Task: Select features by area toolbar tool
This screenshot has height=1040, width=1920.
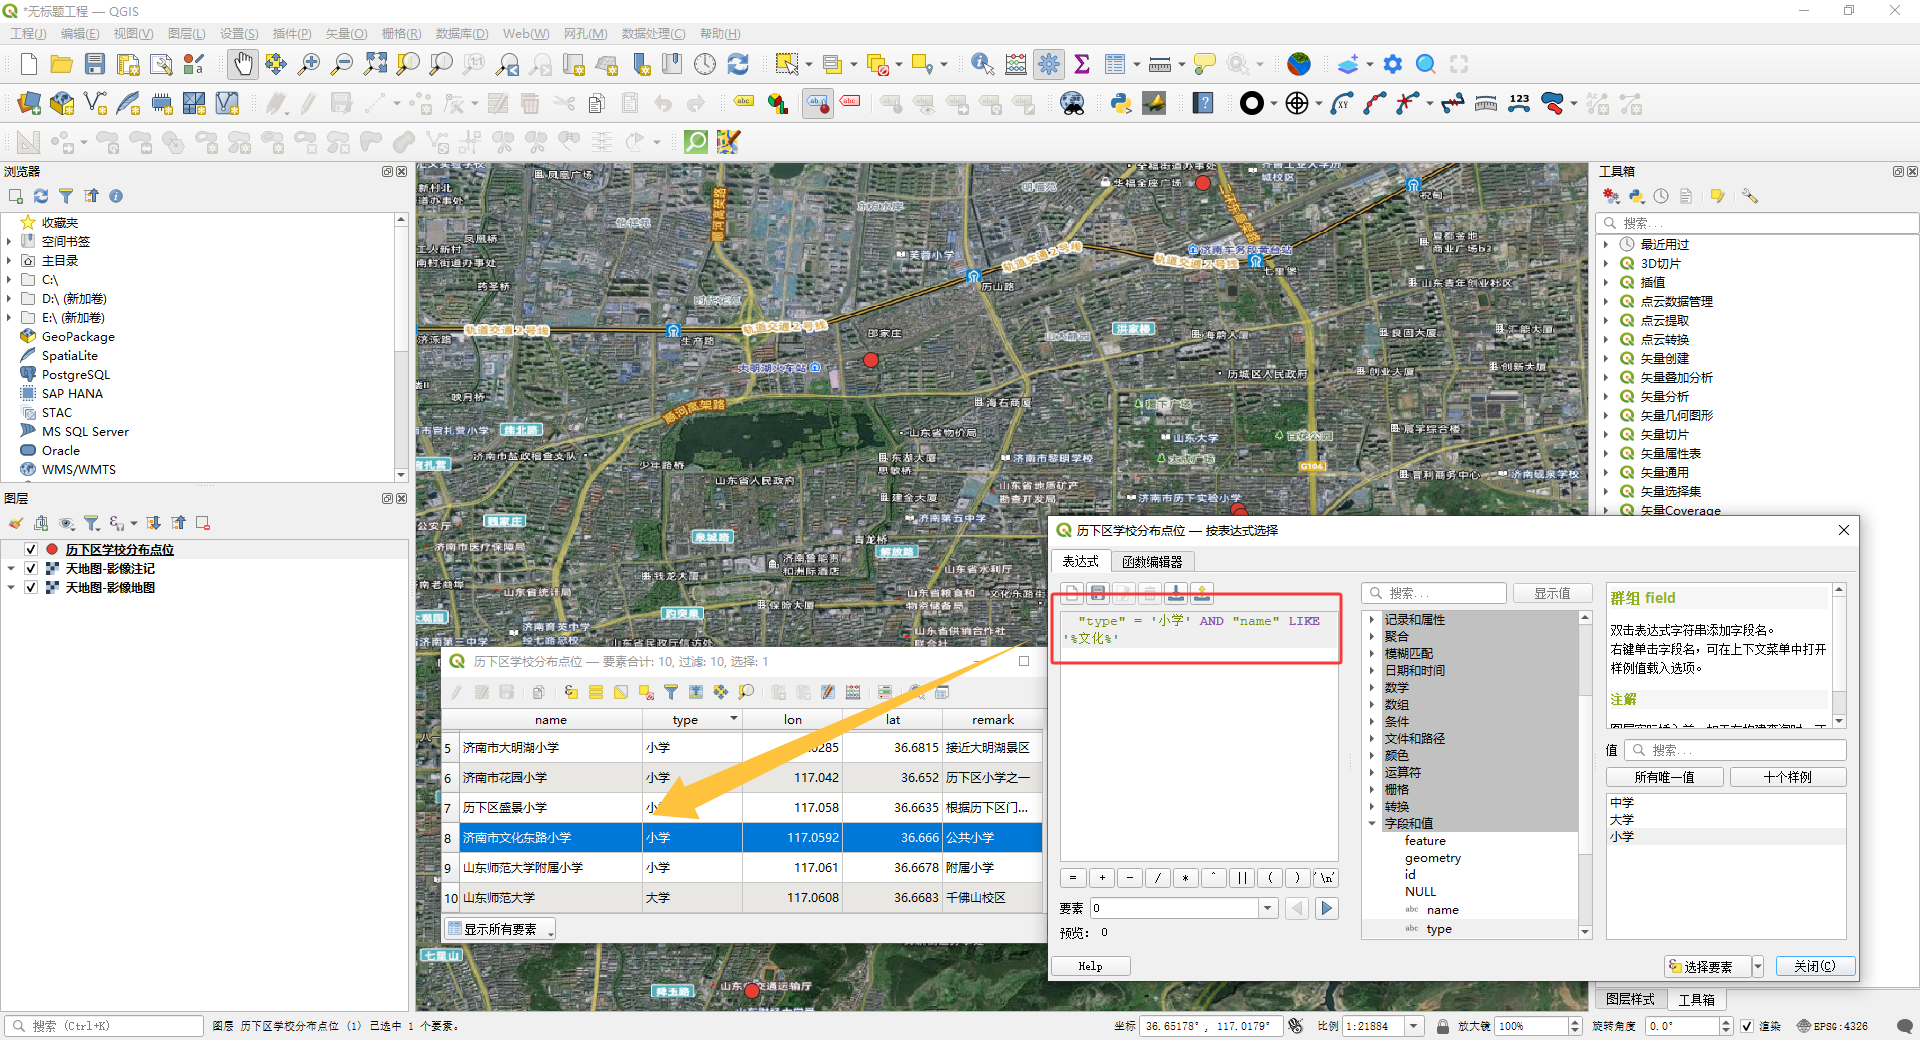Action: pyautogui.click(x=787, y=64)
